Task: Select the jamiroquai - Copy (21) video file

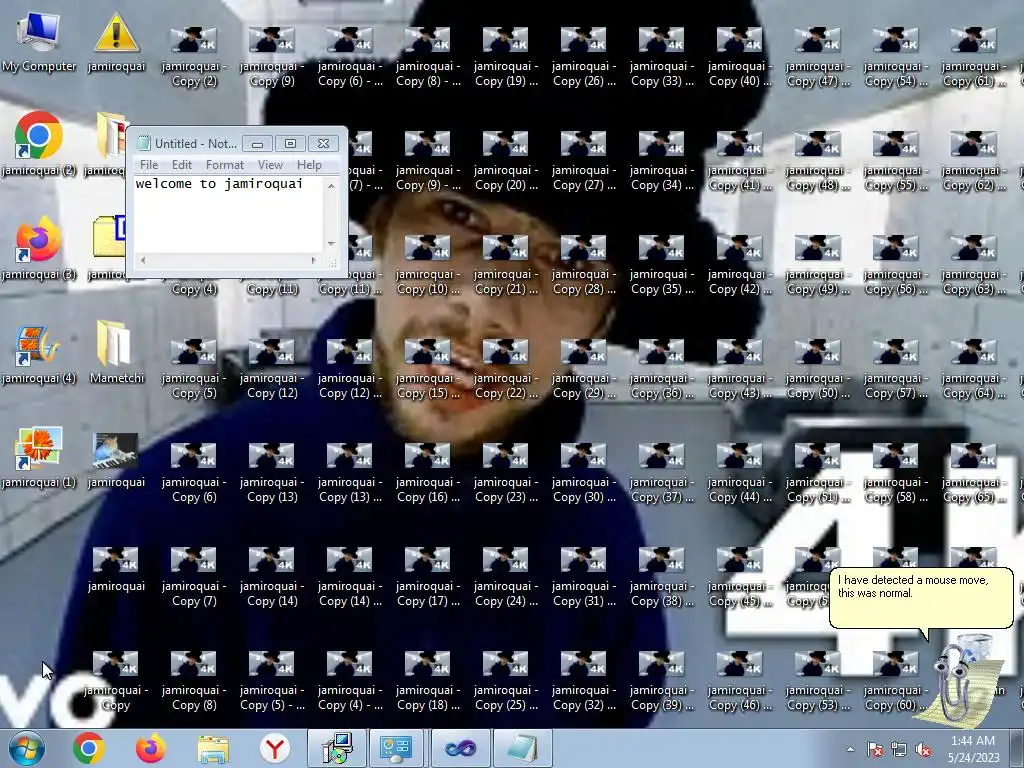Action: click(x=506, y=265)
